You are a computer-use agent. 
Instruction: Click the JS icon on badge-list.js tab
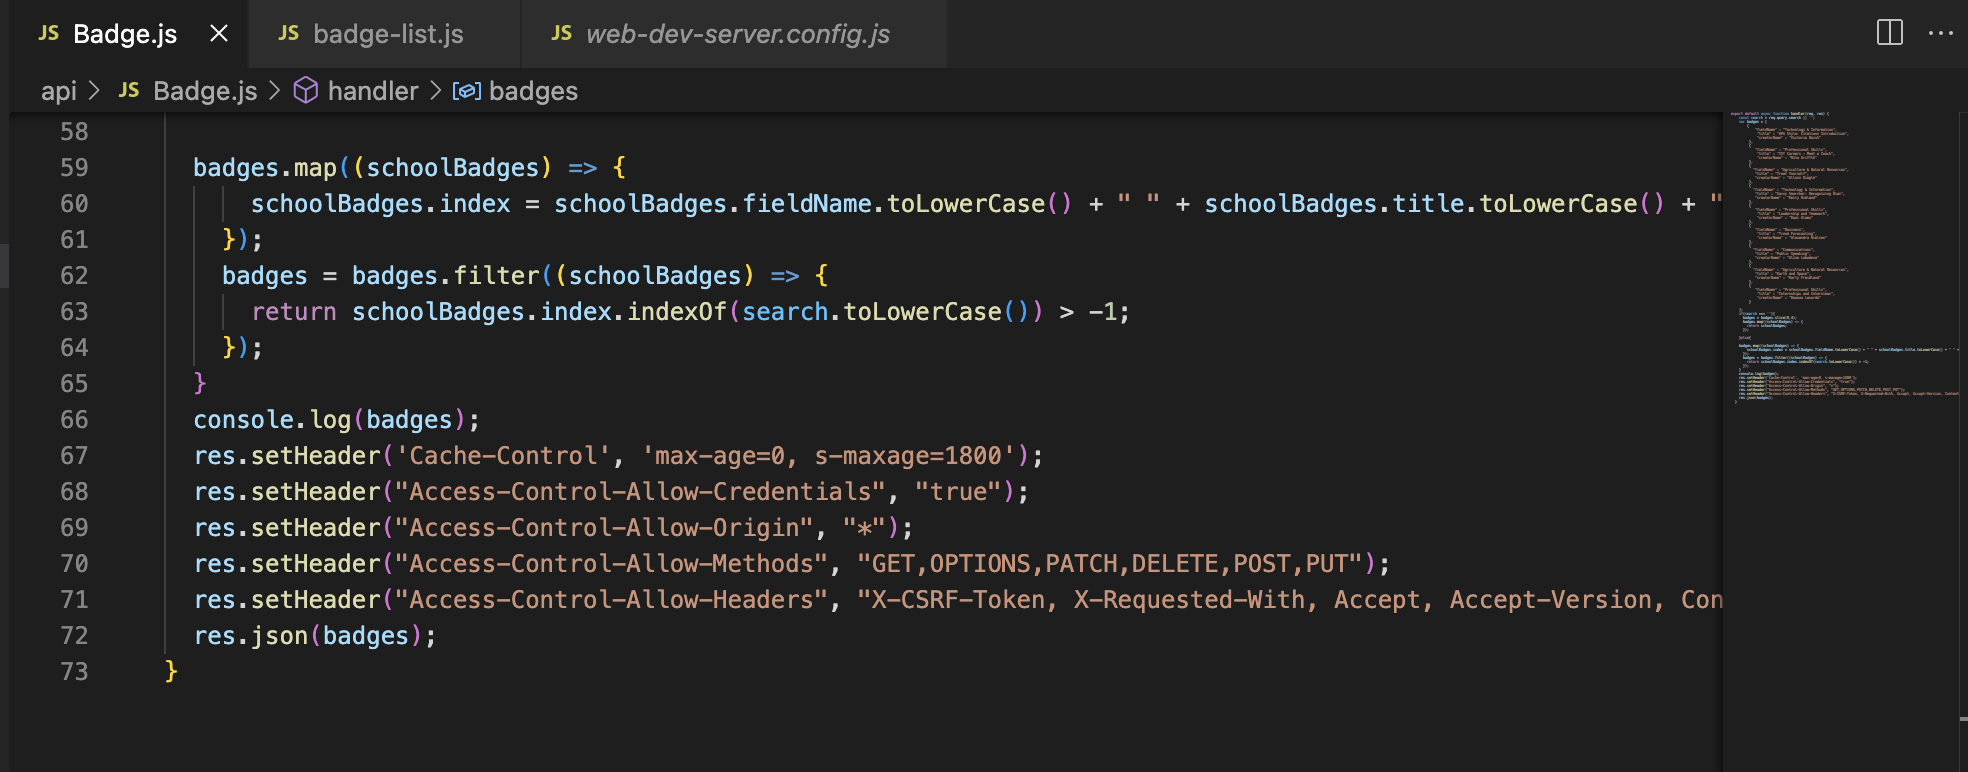tap(288, 34)
